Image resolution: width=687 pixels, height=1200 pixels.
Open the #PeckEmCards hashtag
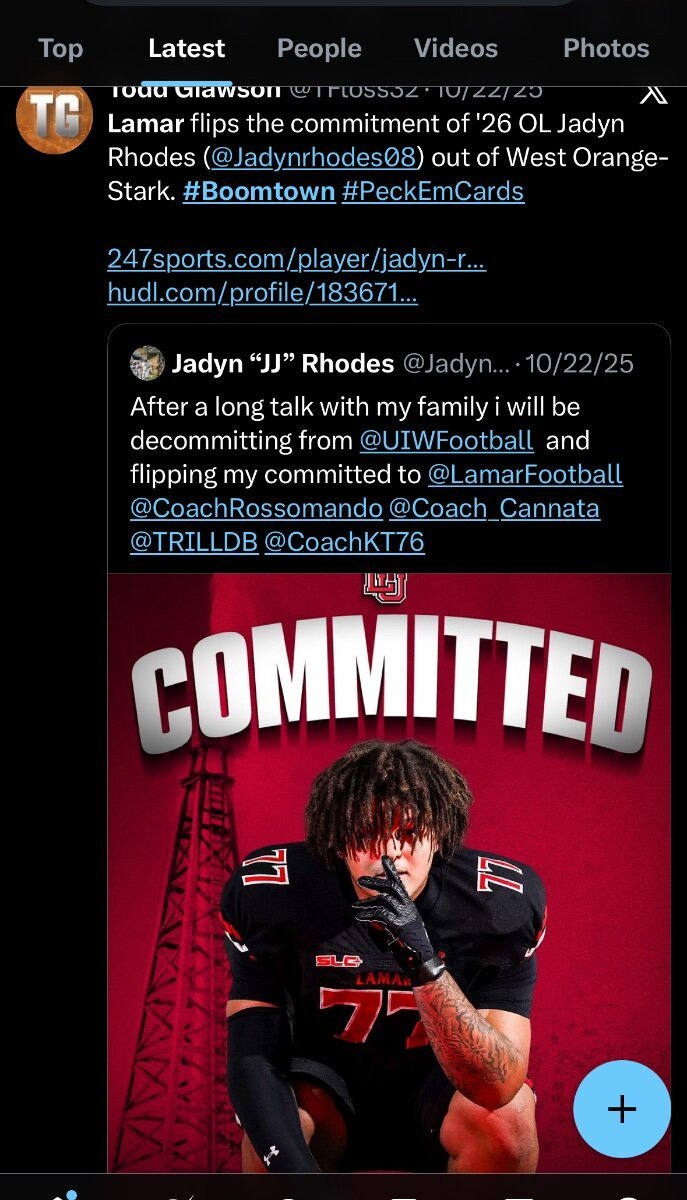coord(433,190)
